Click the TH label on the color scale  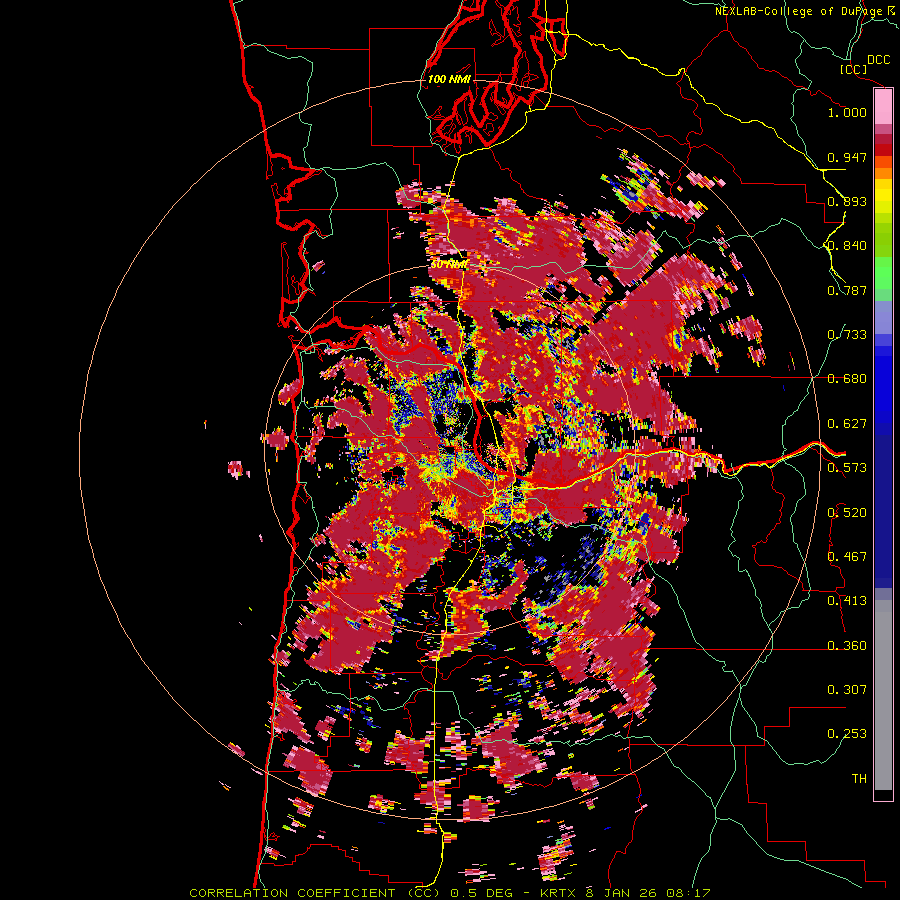pos(859,779)
